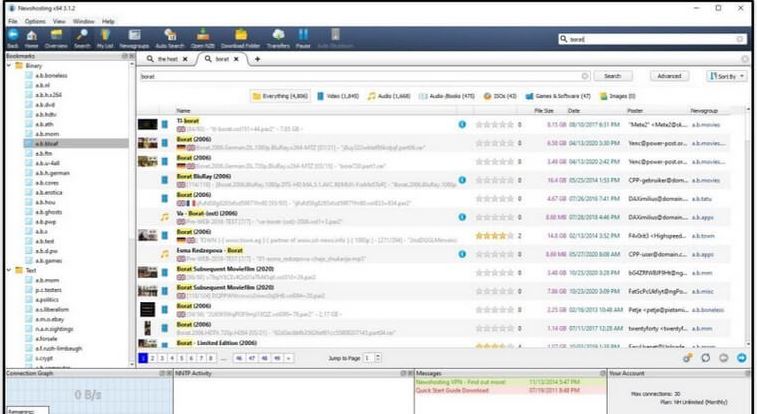Click the refresh circle icon beside pagination
The height and width of the screenshot is (414, 757).
coord(705,358)
